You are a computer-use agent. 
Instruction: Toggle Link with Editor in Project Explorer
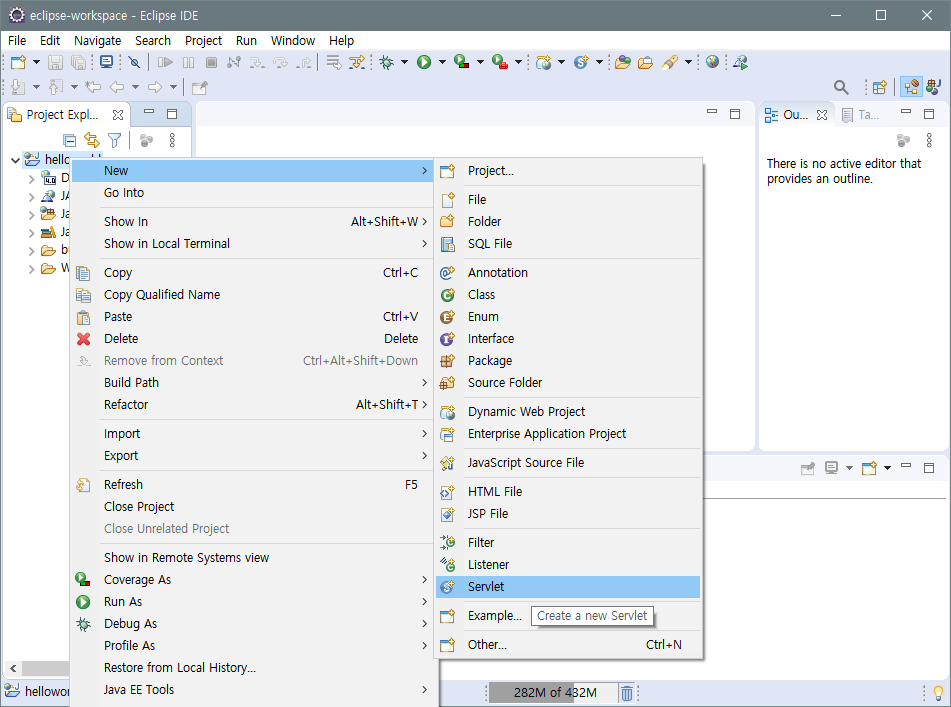point(92,141)
